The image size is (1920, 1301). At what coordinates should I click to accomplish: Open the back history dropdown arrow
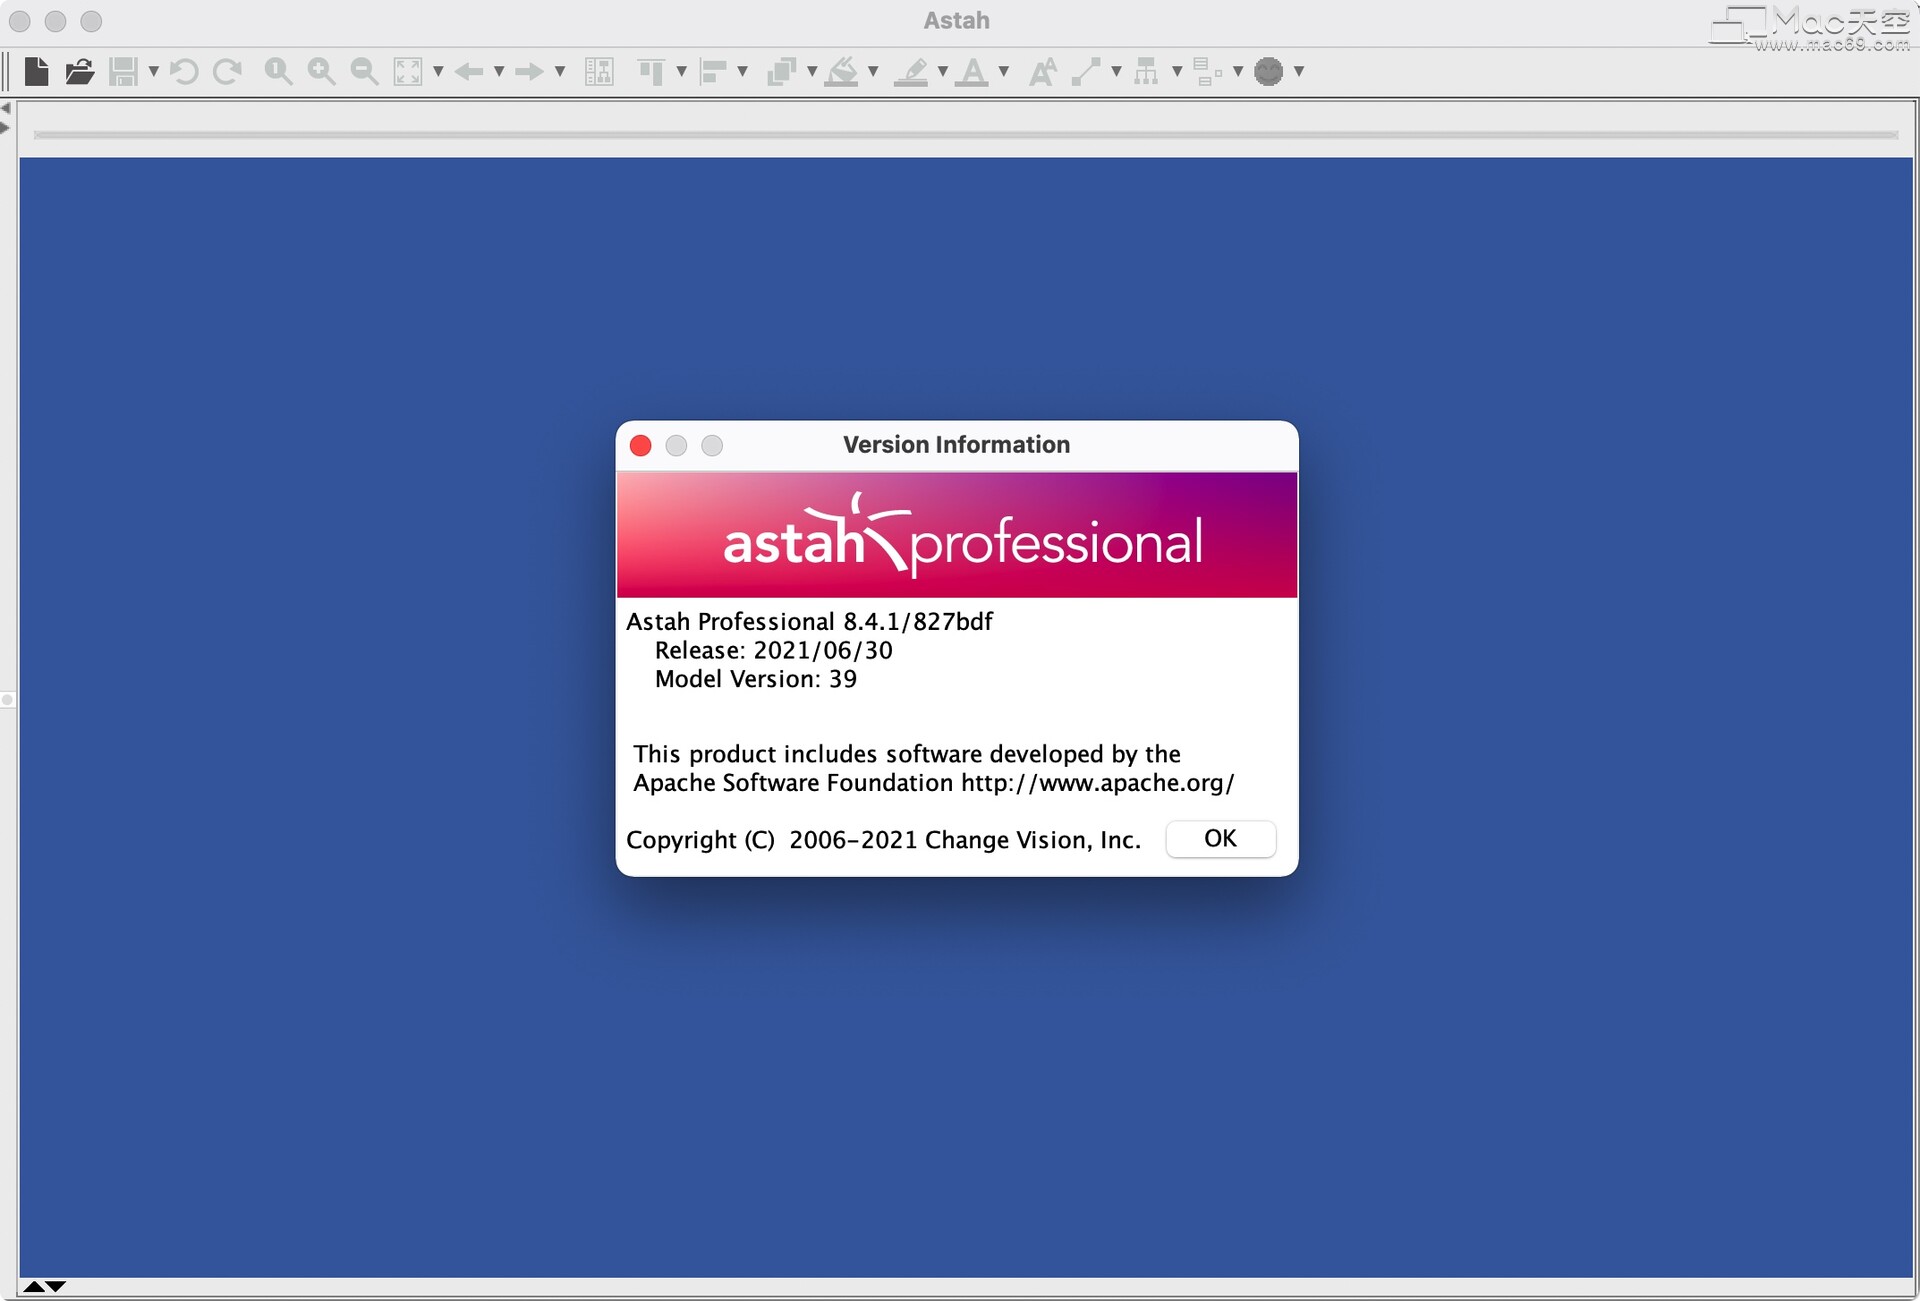click(498, 71)
